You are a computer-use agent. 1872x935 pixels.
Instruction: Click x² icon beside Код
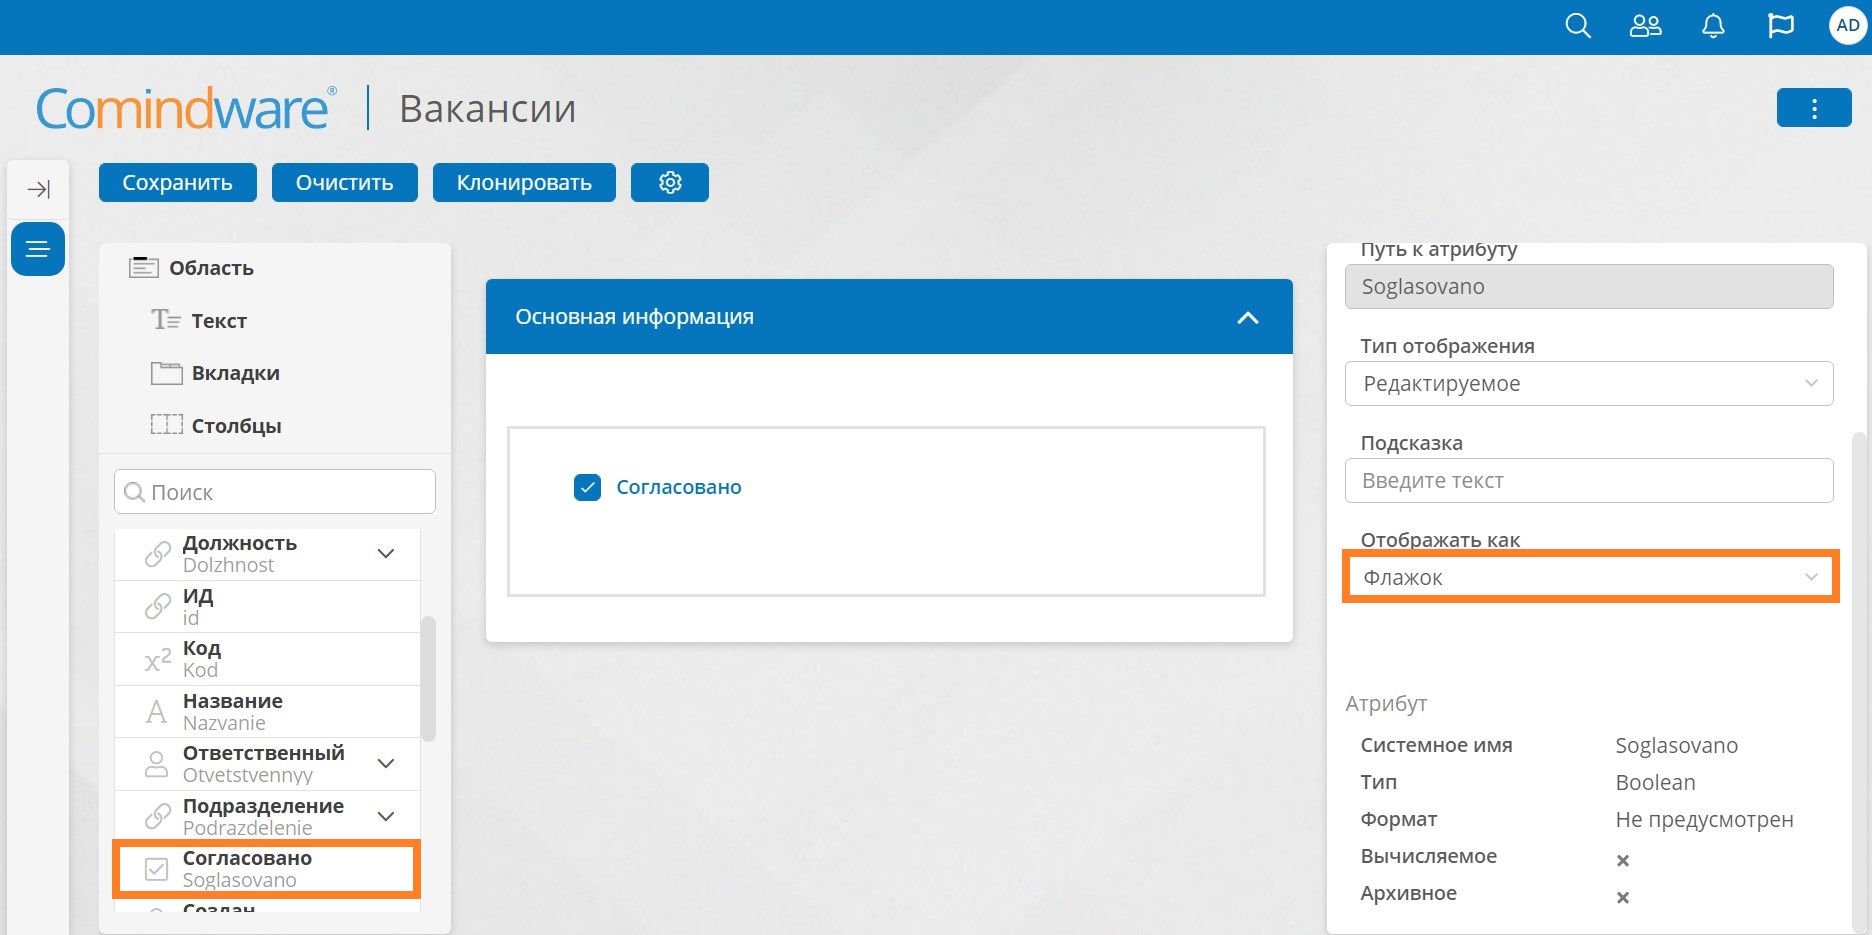pos(157,660)
